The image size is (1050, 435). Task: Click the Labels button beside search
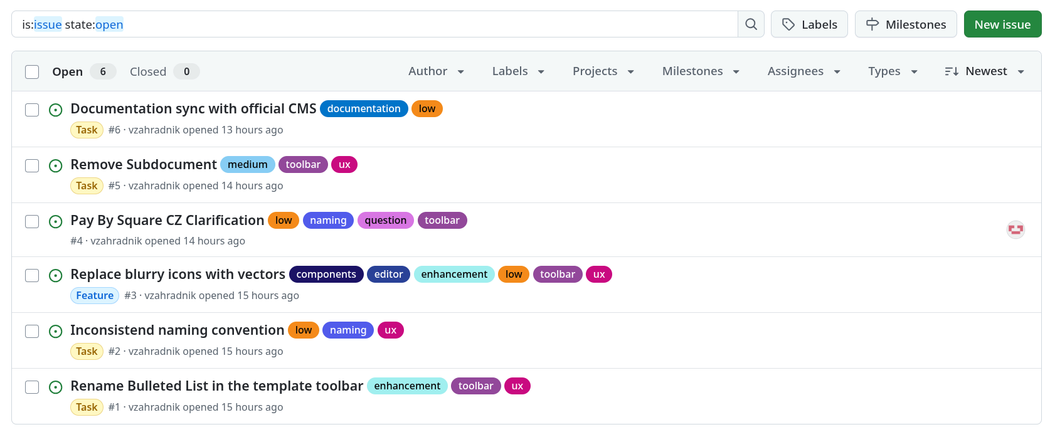tap(809, 25)
